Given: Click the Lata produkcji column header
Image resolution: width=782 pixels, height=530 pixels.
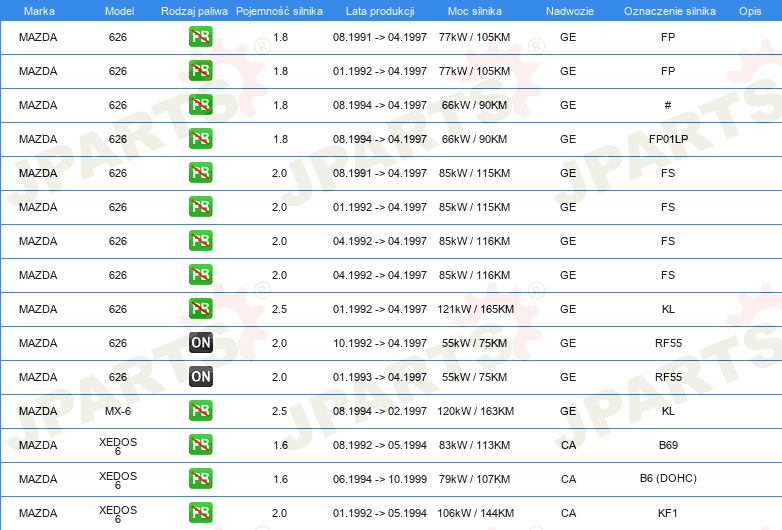Looking at the screenshot, I should [380, 11].
